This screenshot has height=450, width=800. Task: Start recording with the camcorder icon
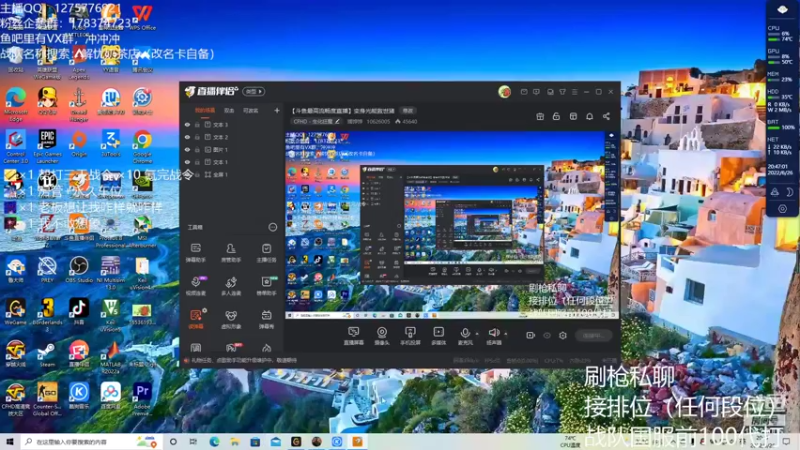coord(531,335)
